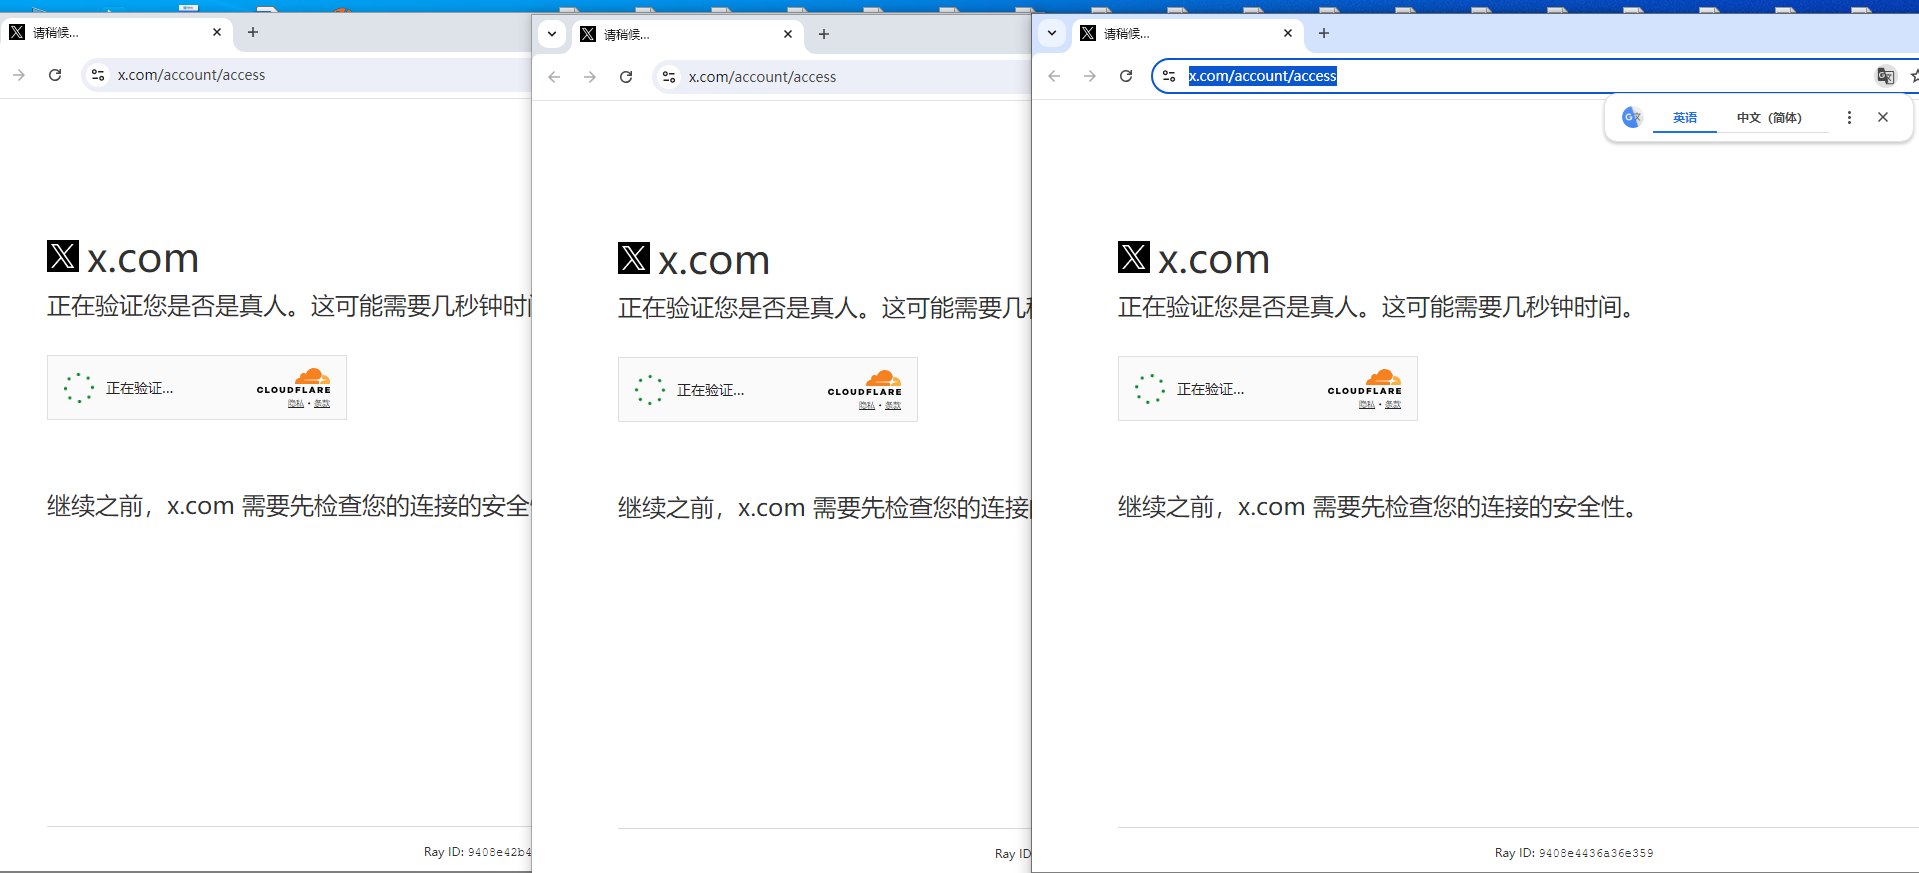1919x873 pixels.
Task: Open the 隐私 link in the right Cloudflare widget
Action: (1367, 405)
